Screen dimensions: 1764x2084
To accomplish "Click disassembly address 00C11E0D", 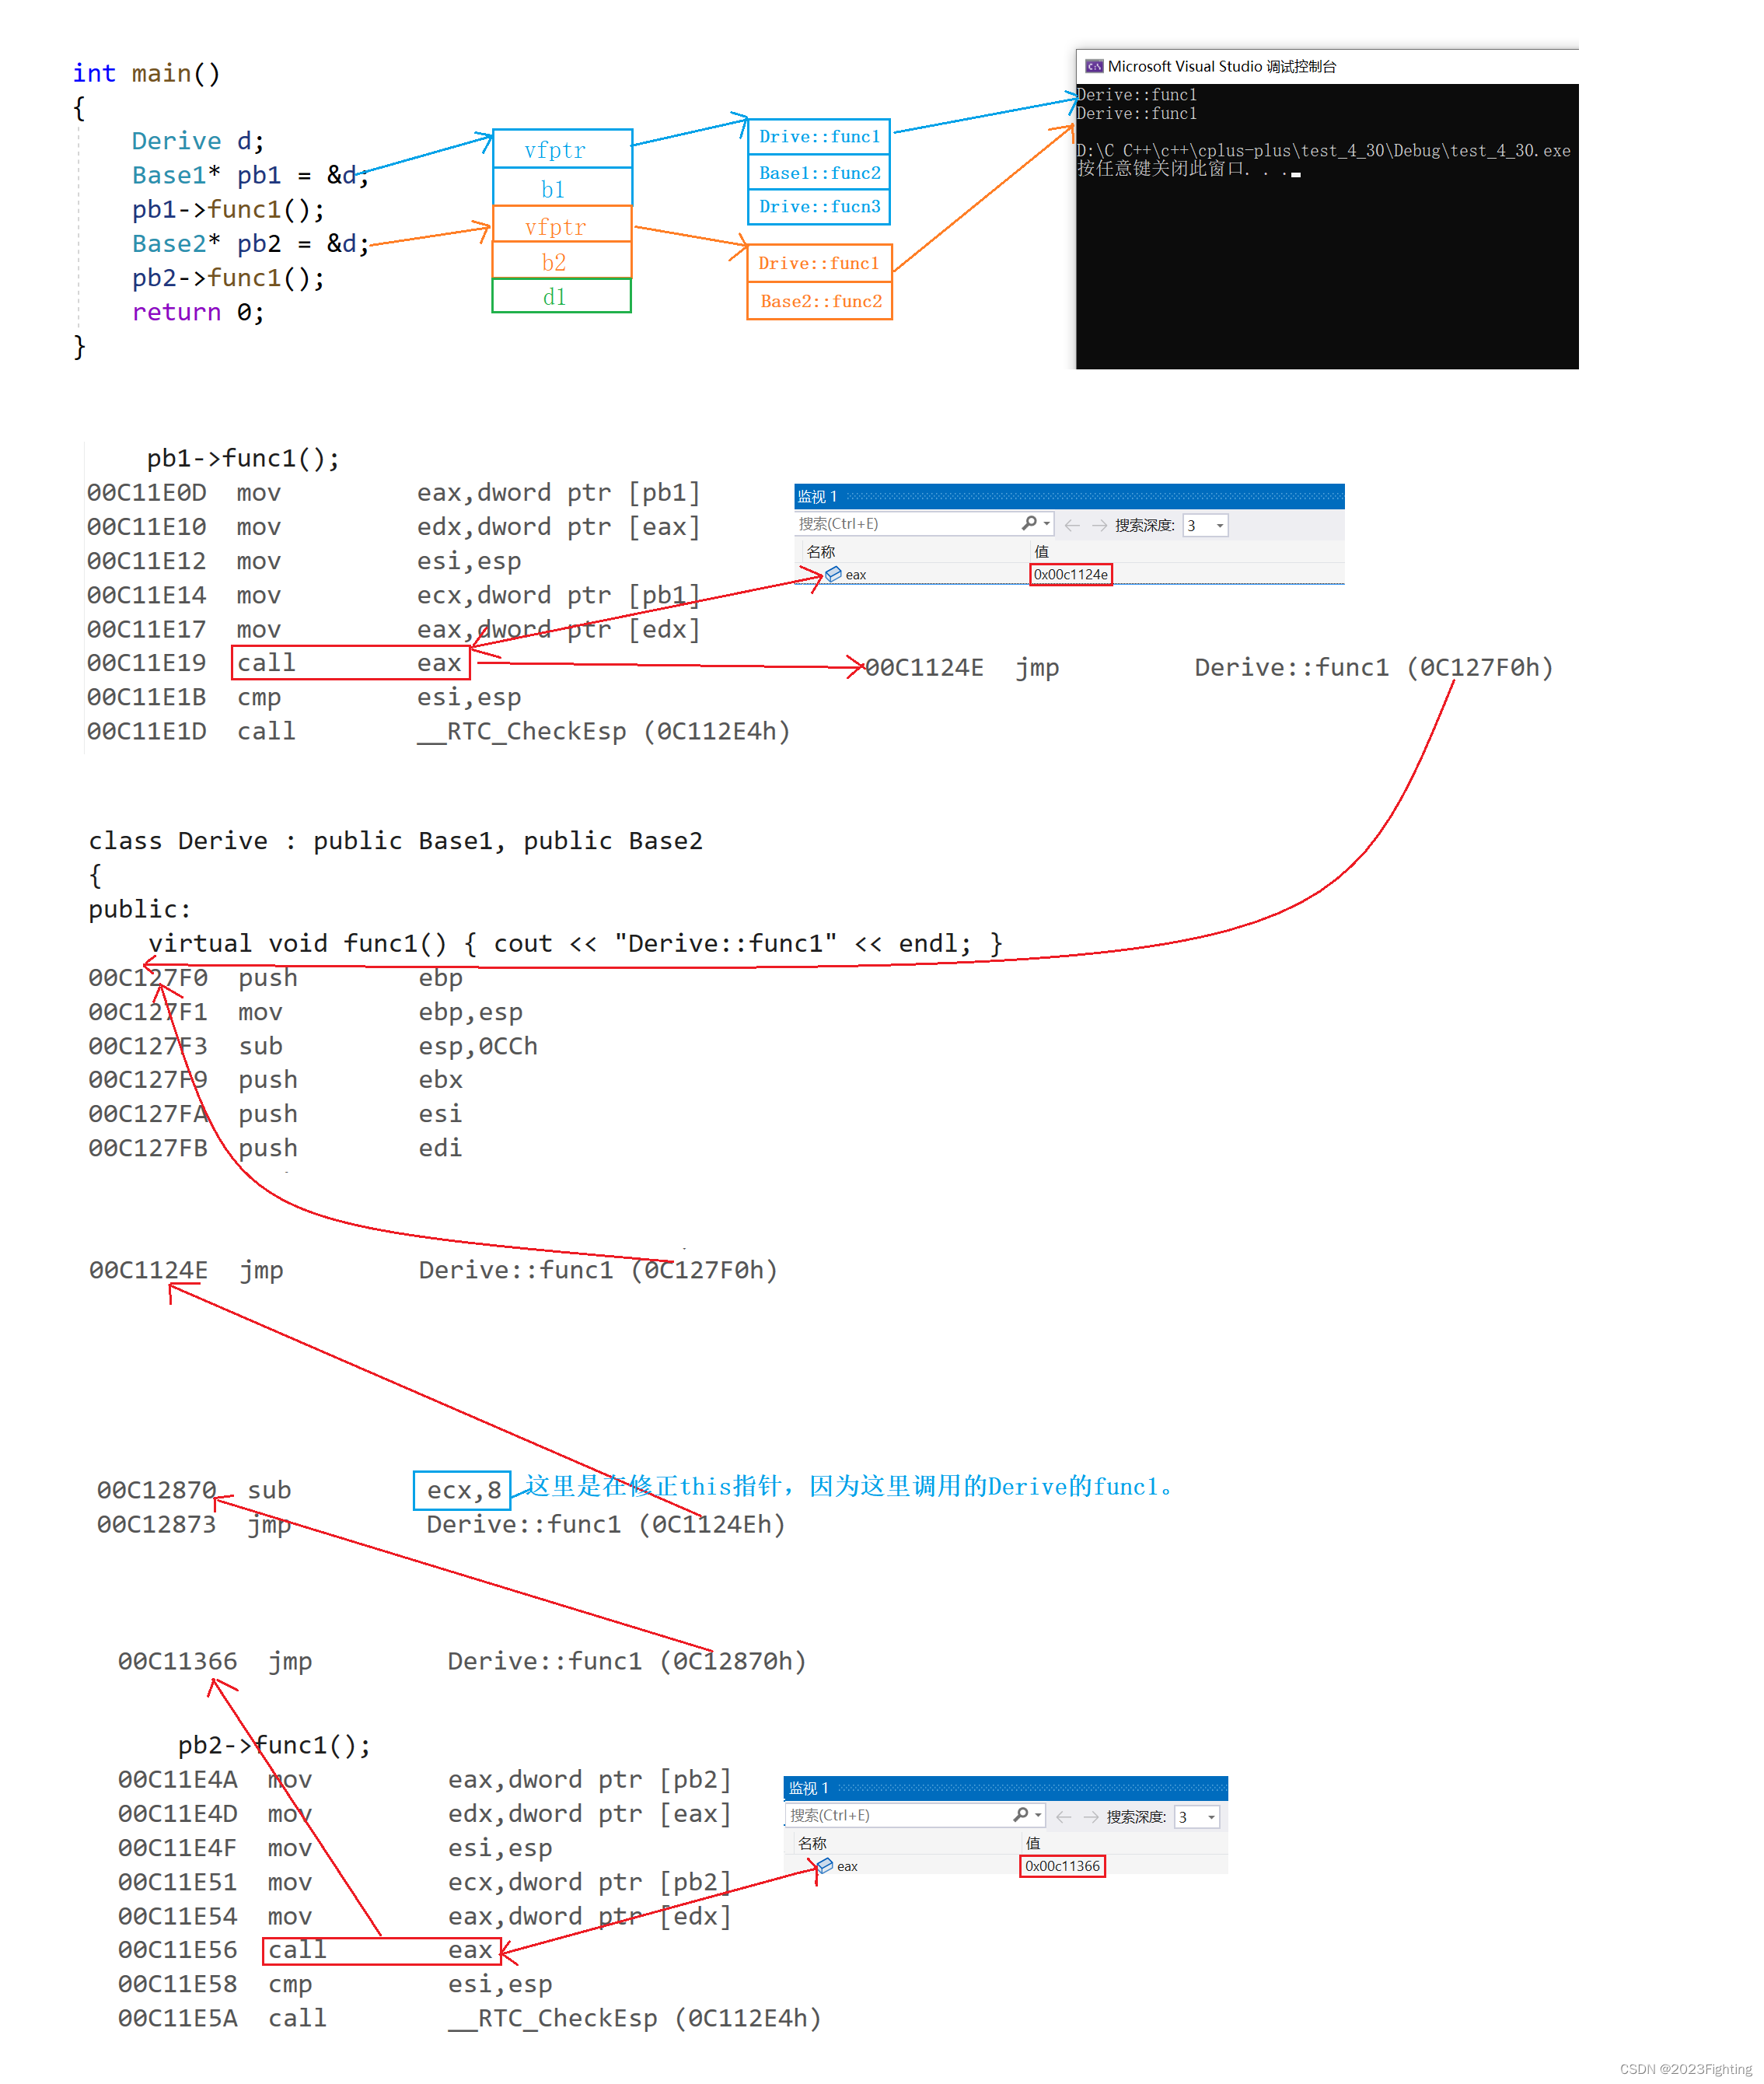I will click(x=146, y=492).
